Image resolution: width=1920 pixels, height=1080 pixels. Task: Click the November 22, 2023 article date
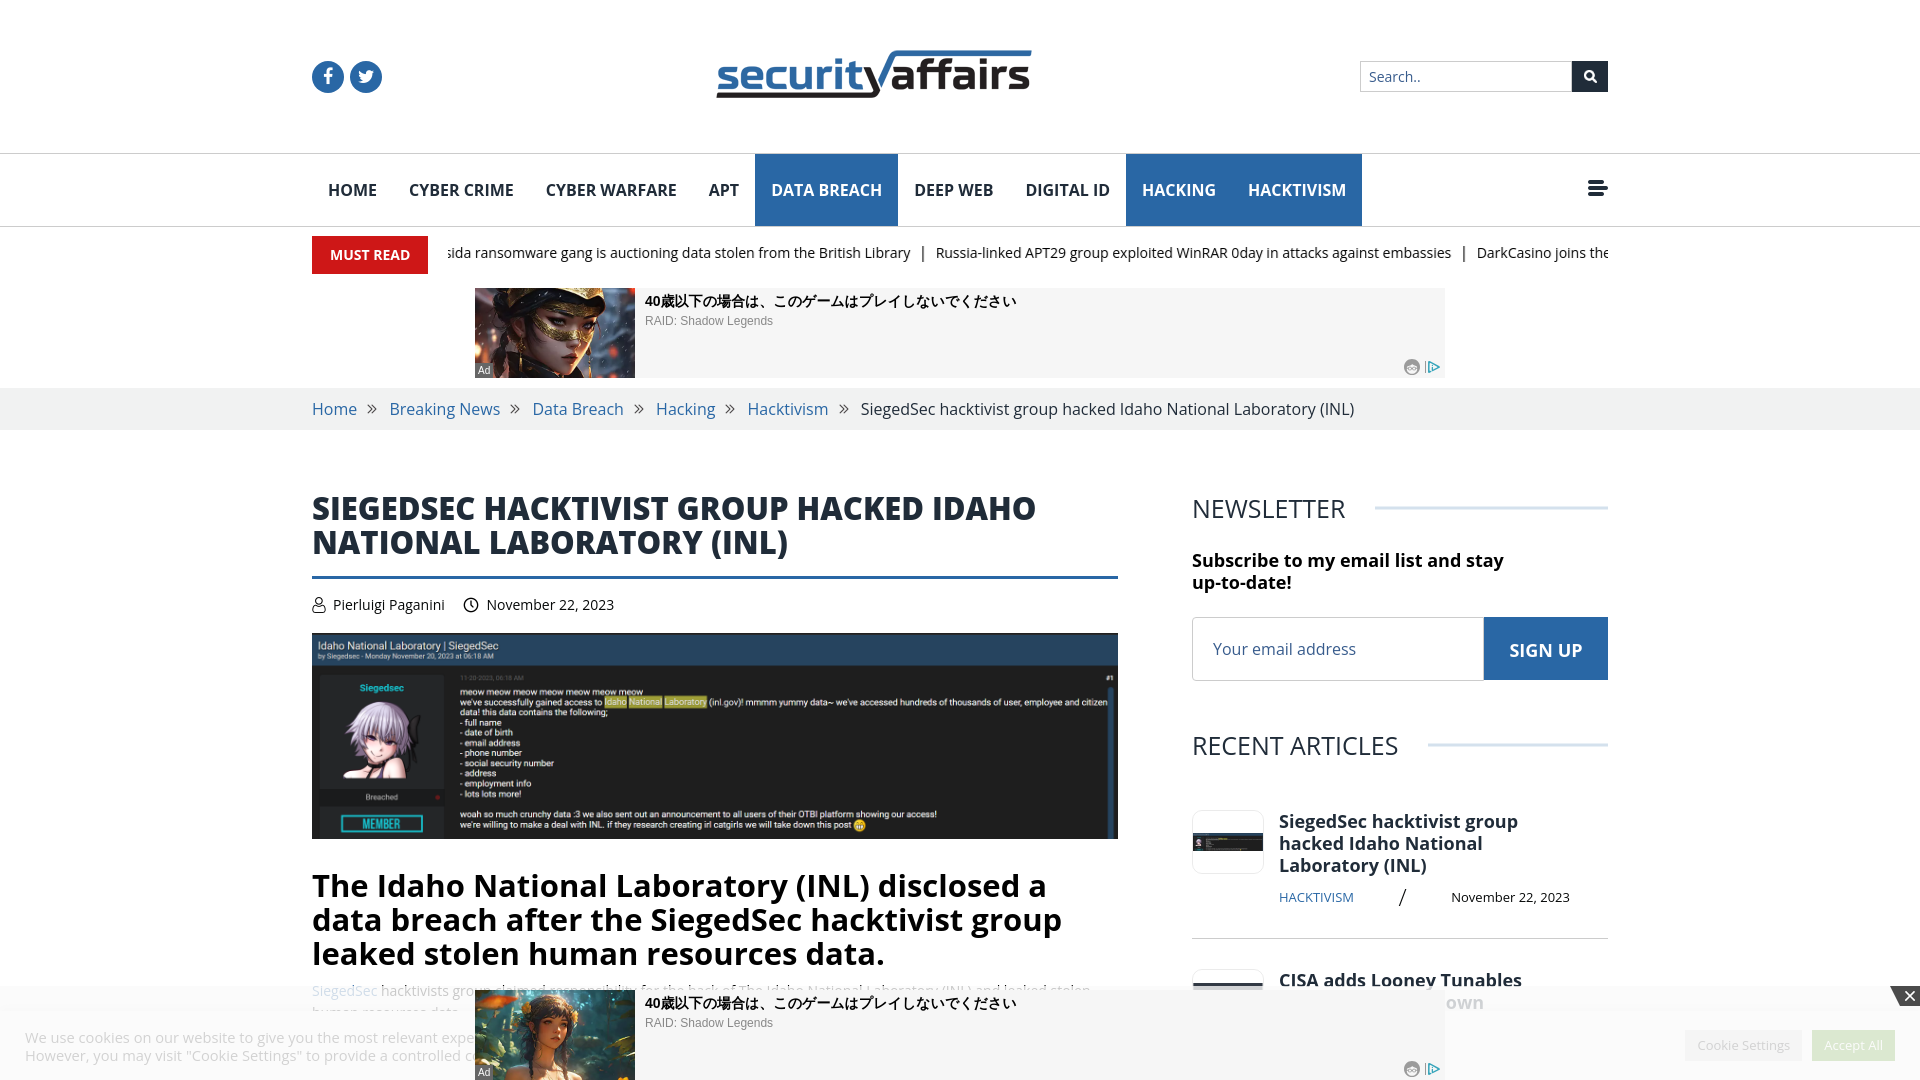(x=550, y=605)
